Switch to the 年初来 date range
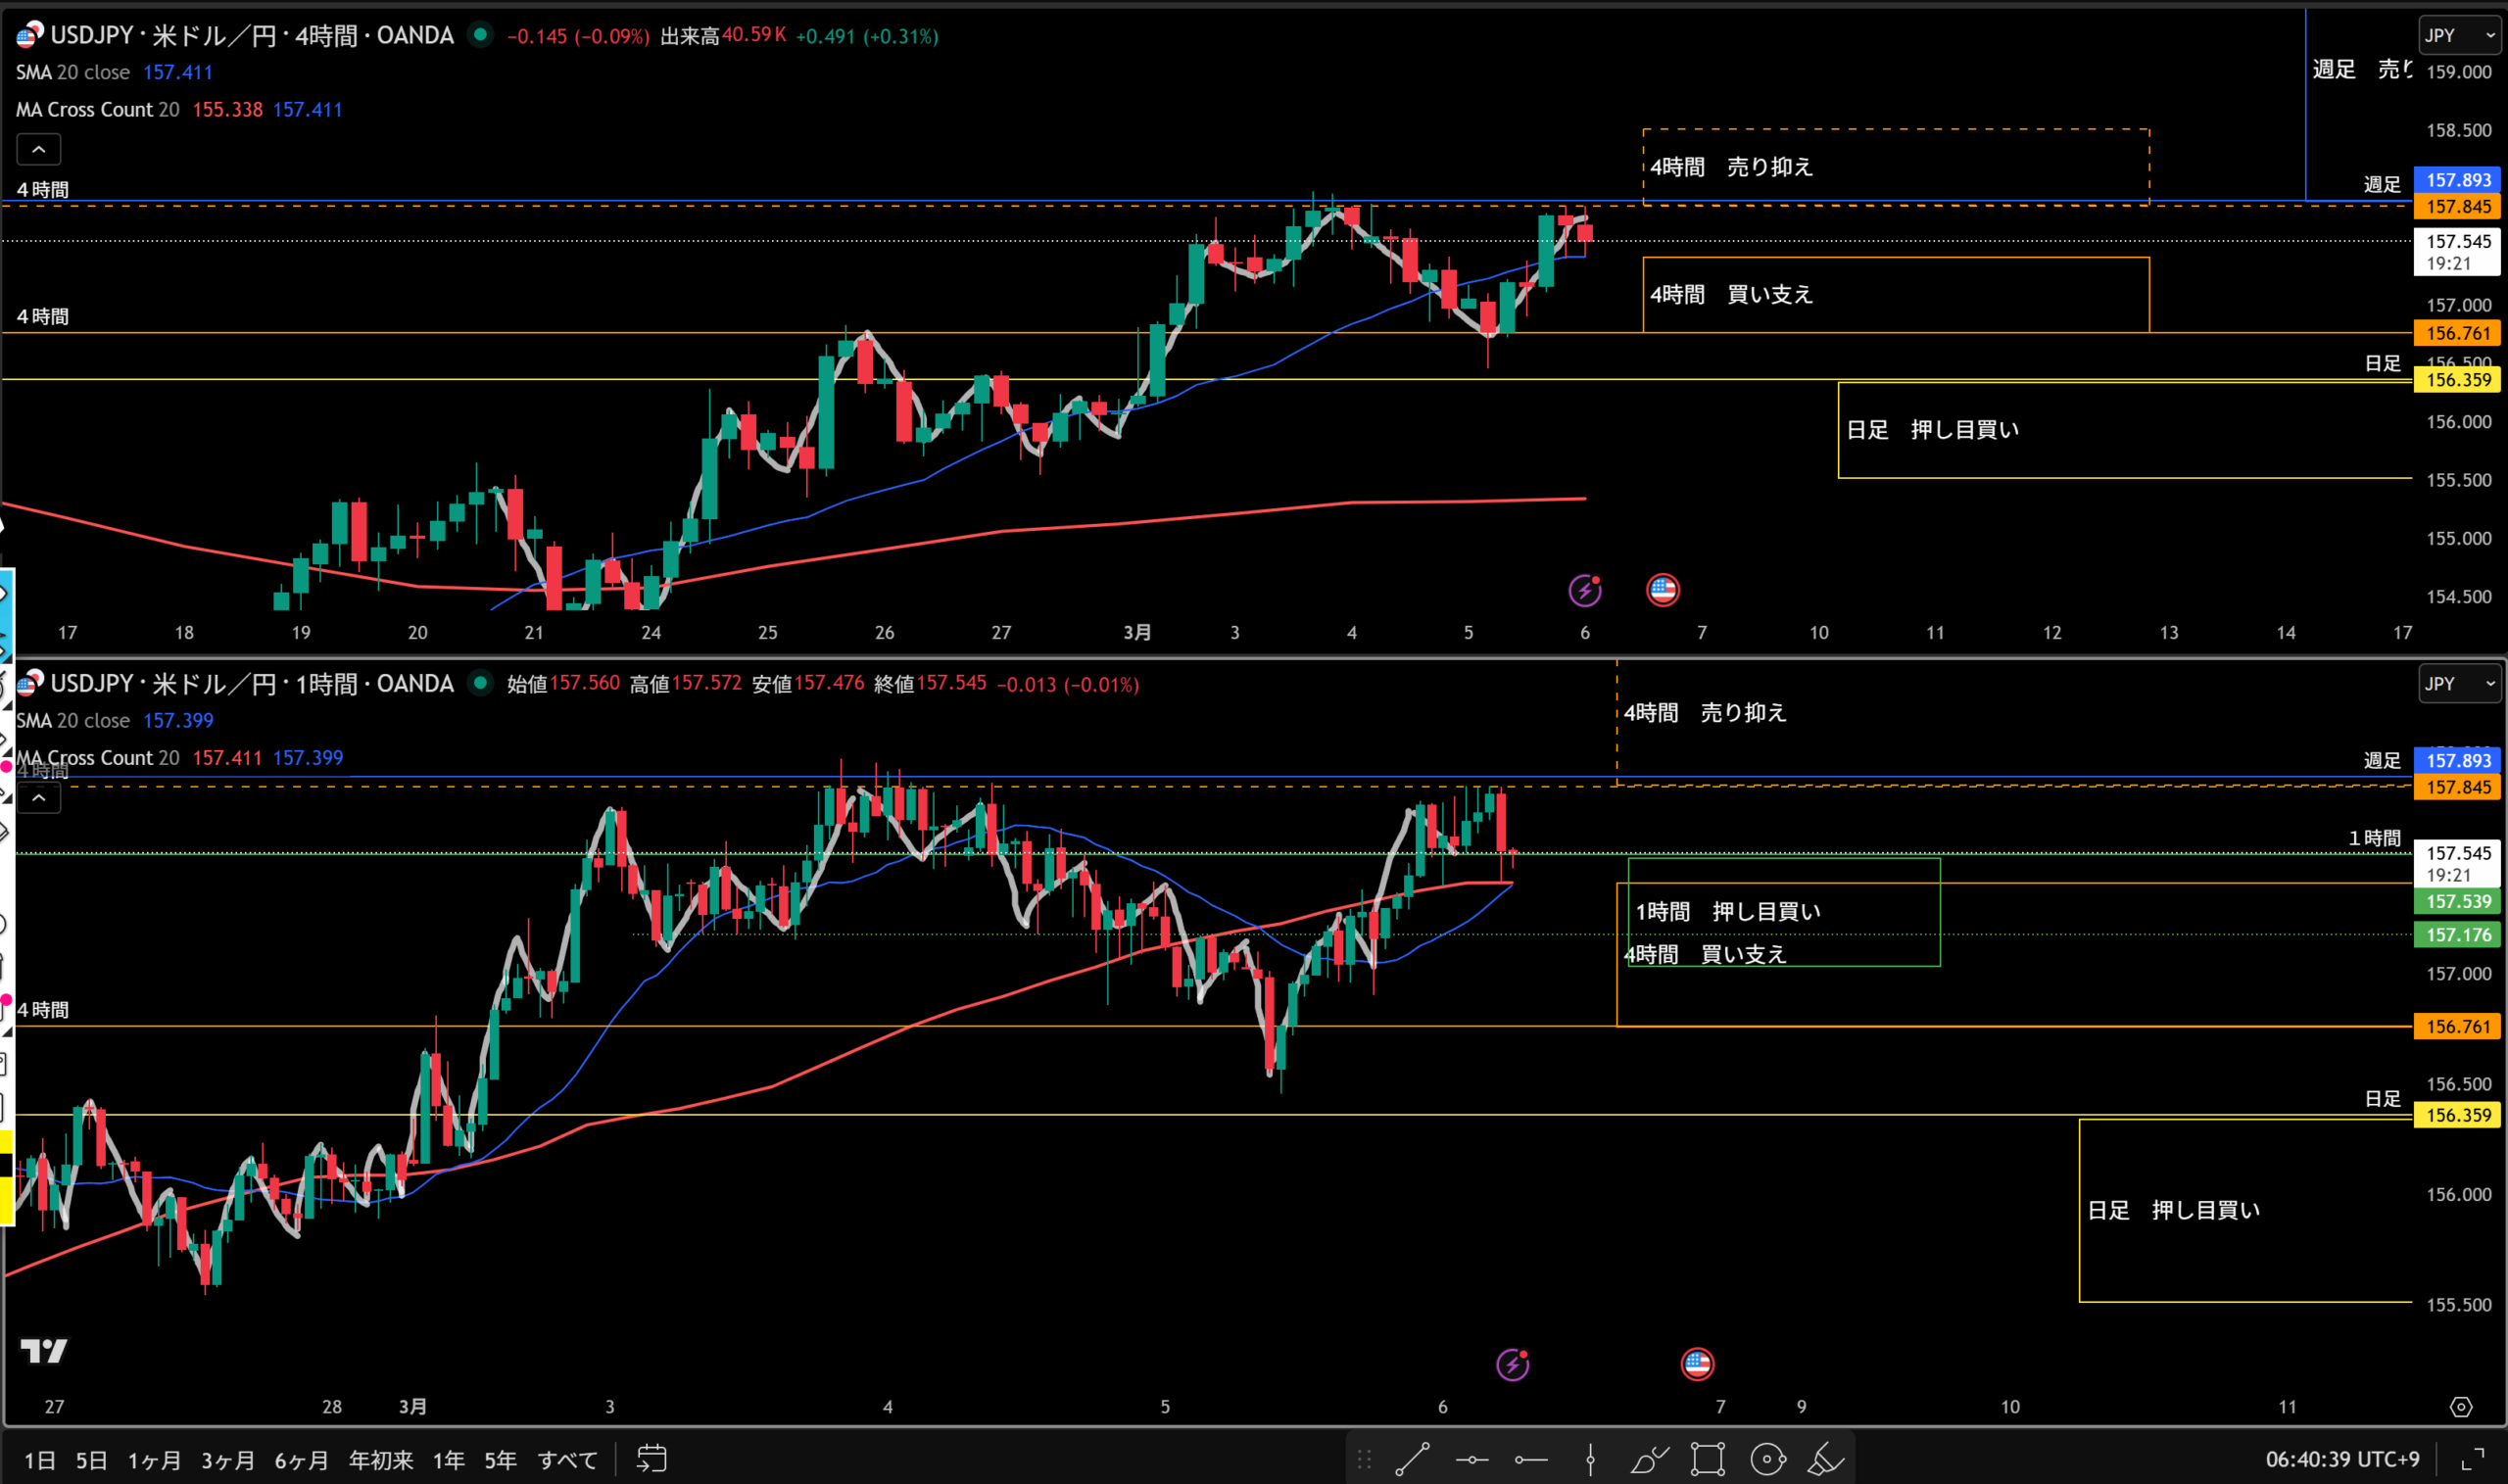The image size is (2508, 1484). coord(380,1460)
